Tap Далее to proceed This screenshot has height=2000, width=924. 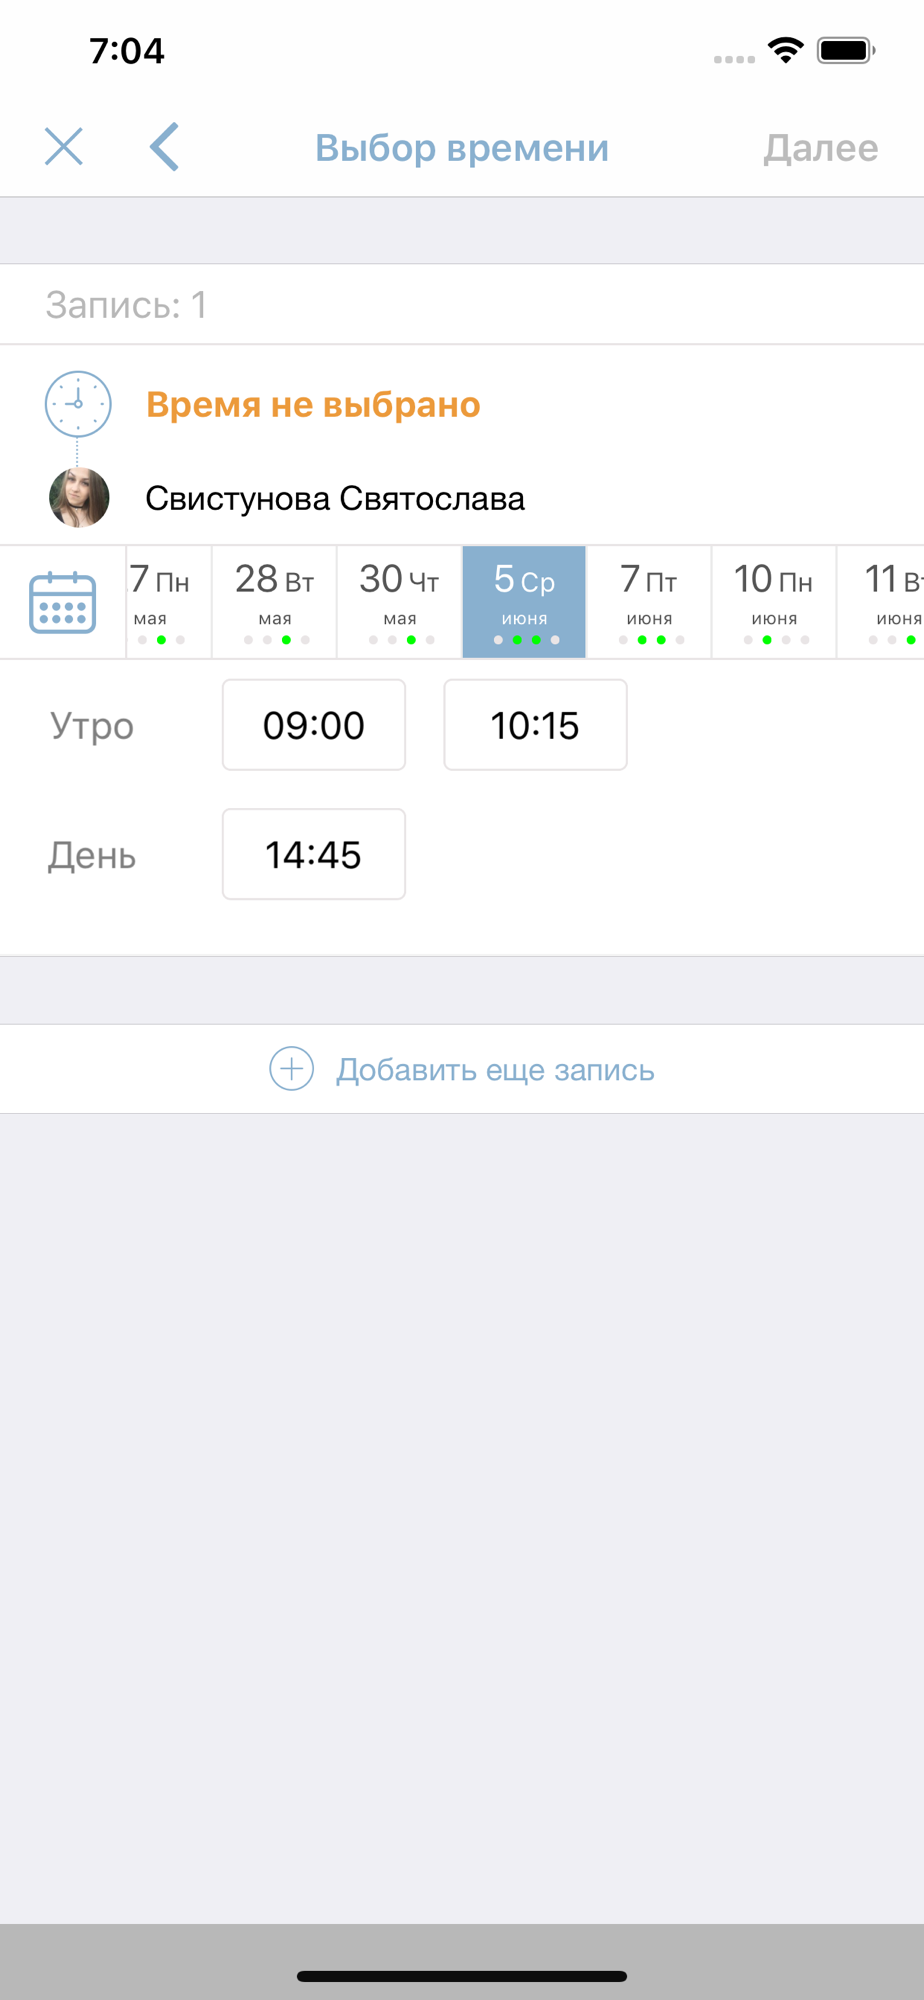[821, 148]
